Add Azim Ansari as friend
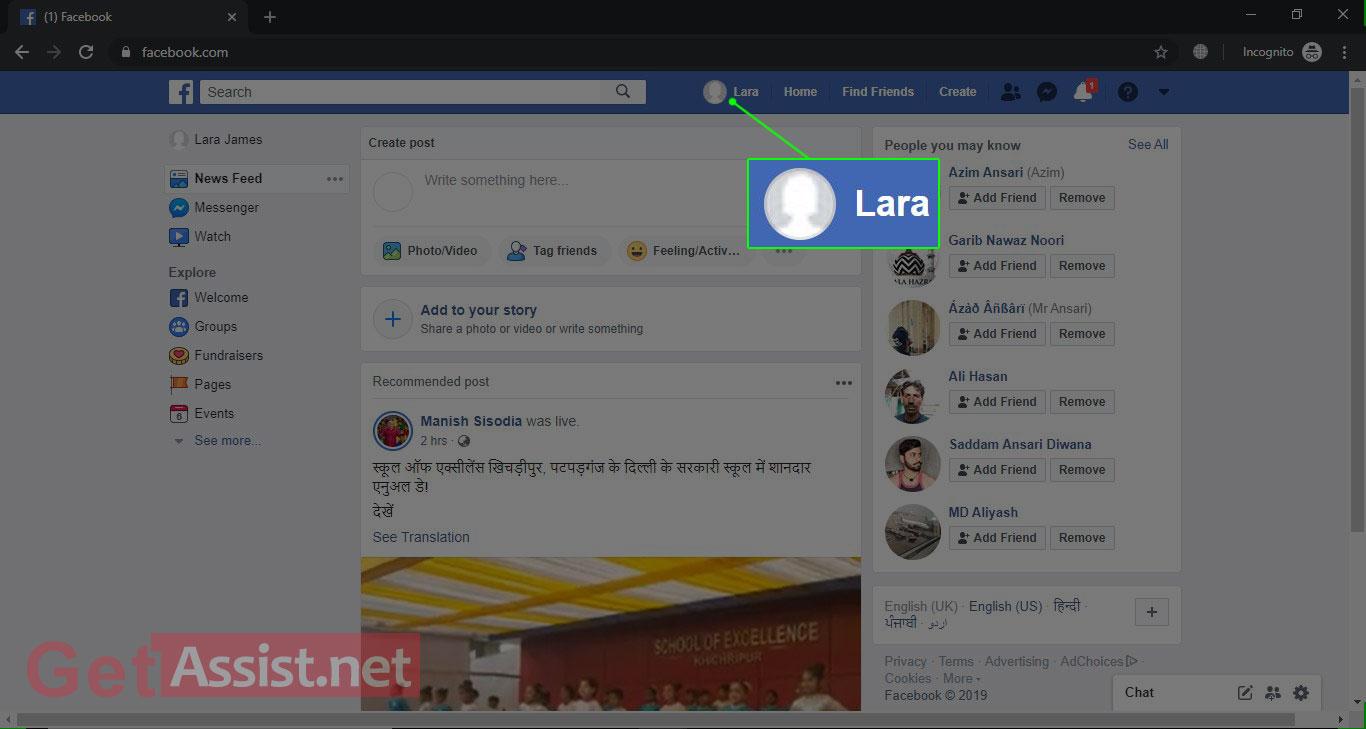1366x729 pixels. point(997,198)
